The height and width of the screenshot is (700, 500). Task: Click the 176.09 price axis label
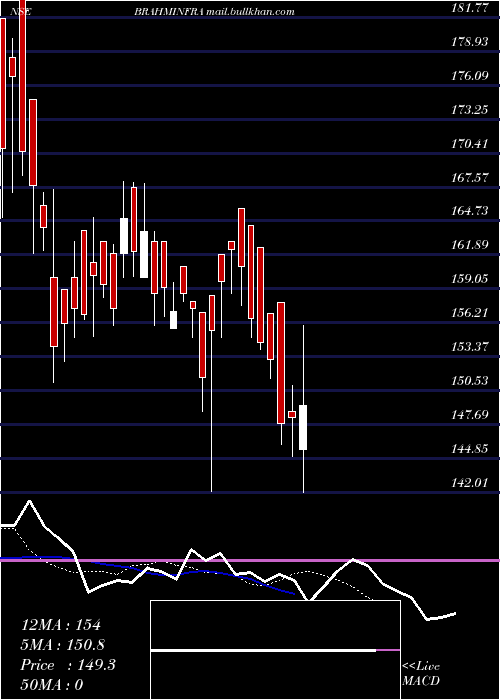(469, 75)
